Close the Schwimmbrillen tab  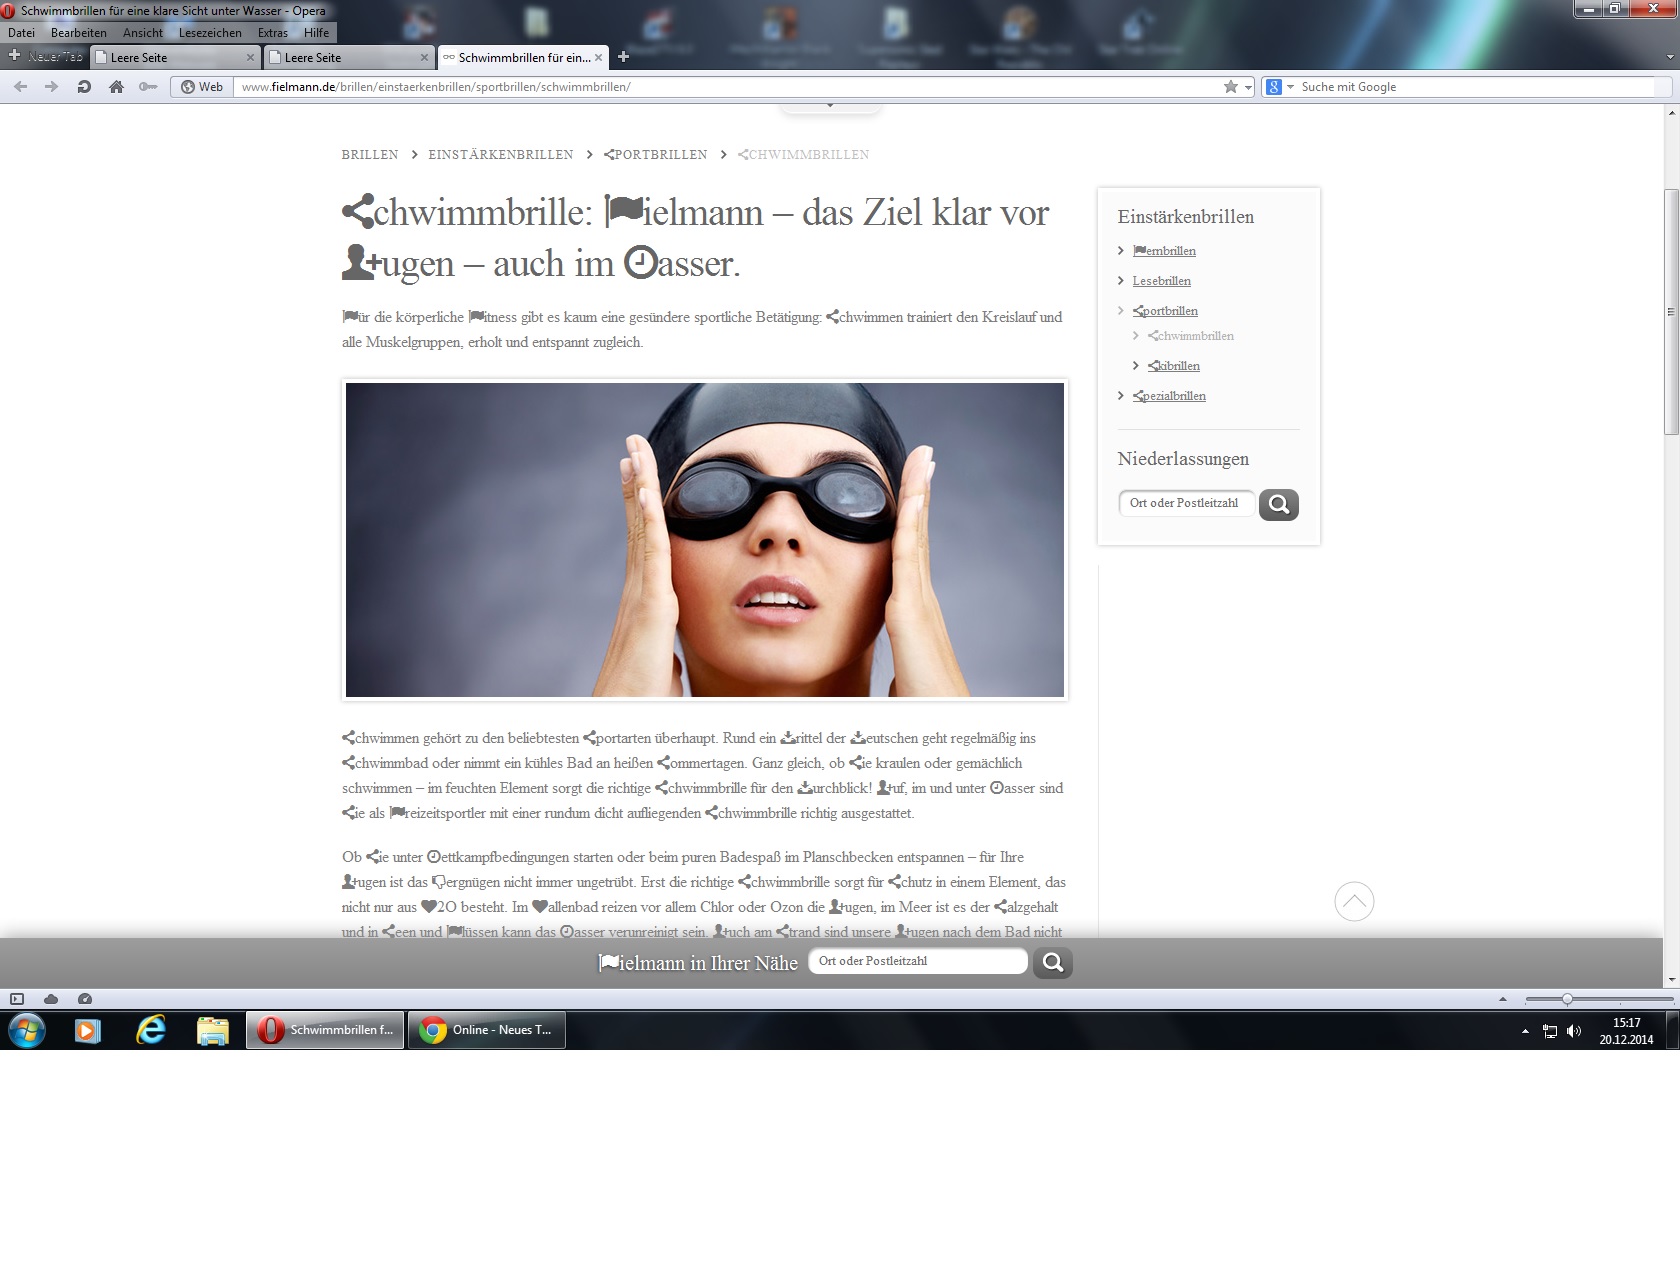click(x=598, y=58)
